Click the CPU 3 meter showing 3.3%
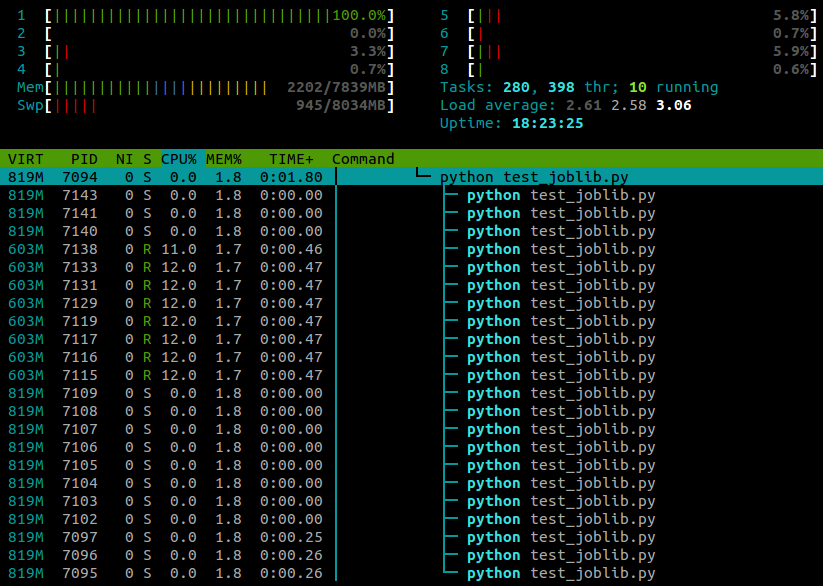Screen dimensions: 823x586 point(219,51)
